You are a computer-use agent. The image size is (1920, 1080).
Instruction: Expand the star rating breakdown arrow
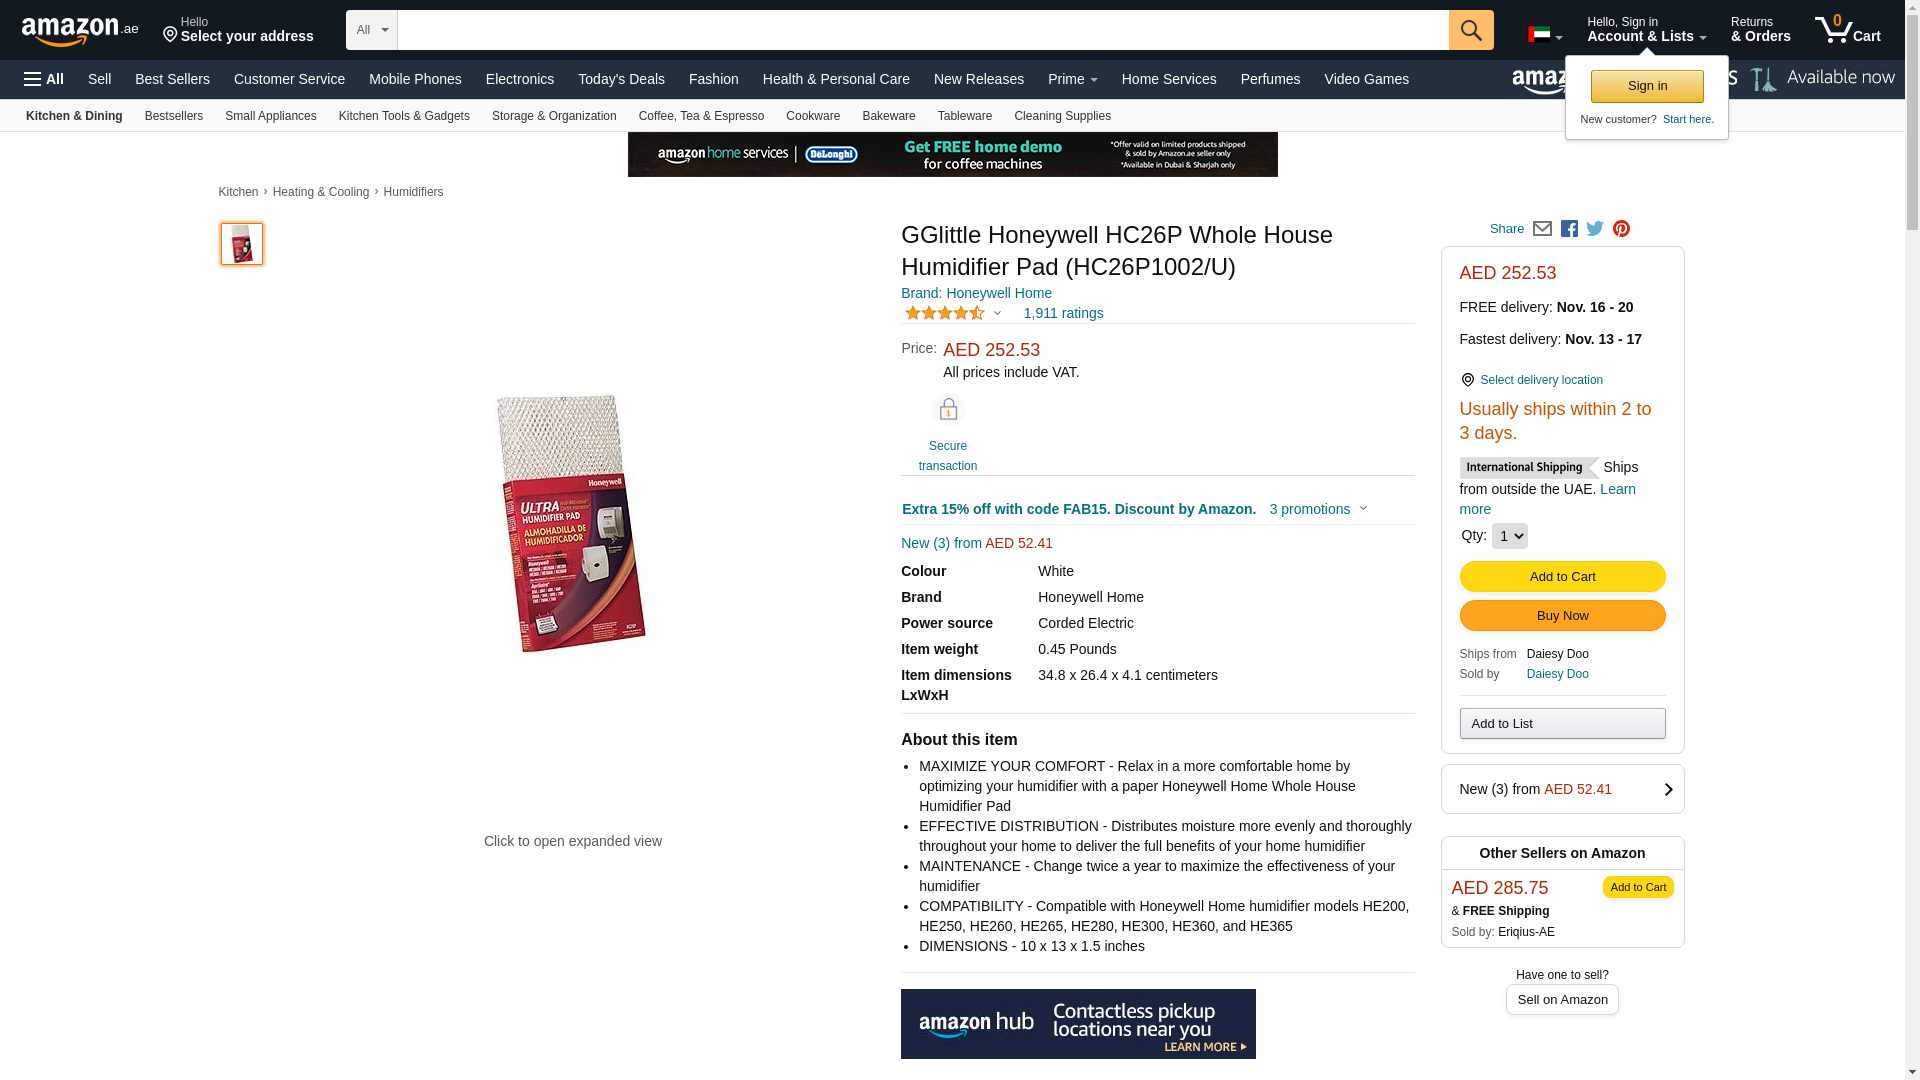997,313
